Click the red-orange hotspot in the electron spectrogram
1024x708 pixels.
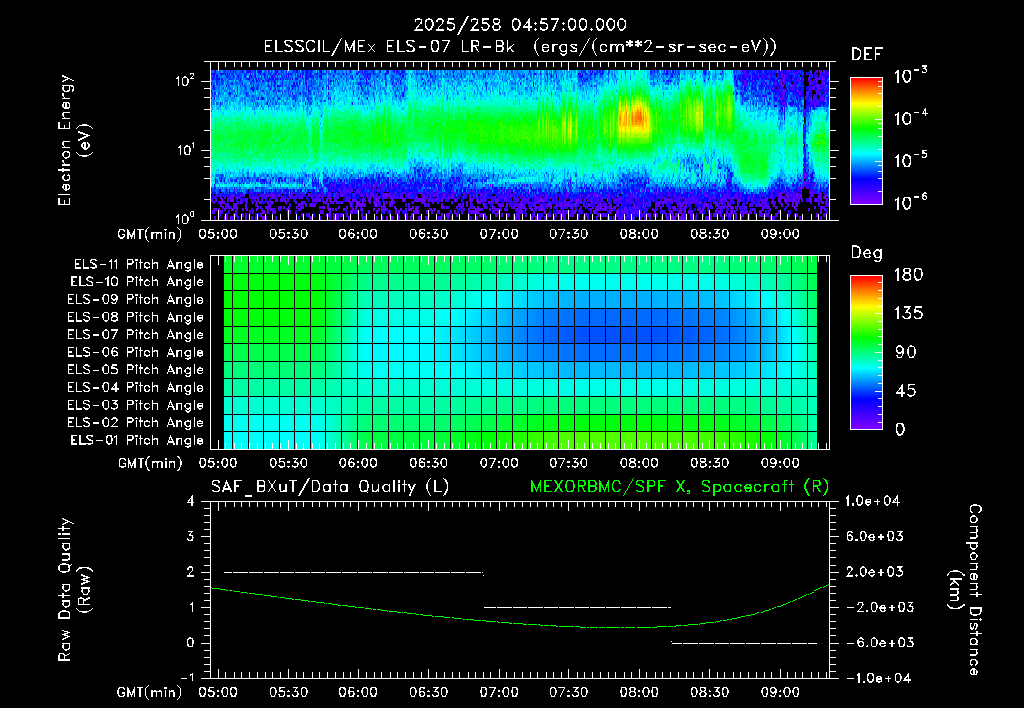pyautogui.click(x=637, y=118)
